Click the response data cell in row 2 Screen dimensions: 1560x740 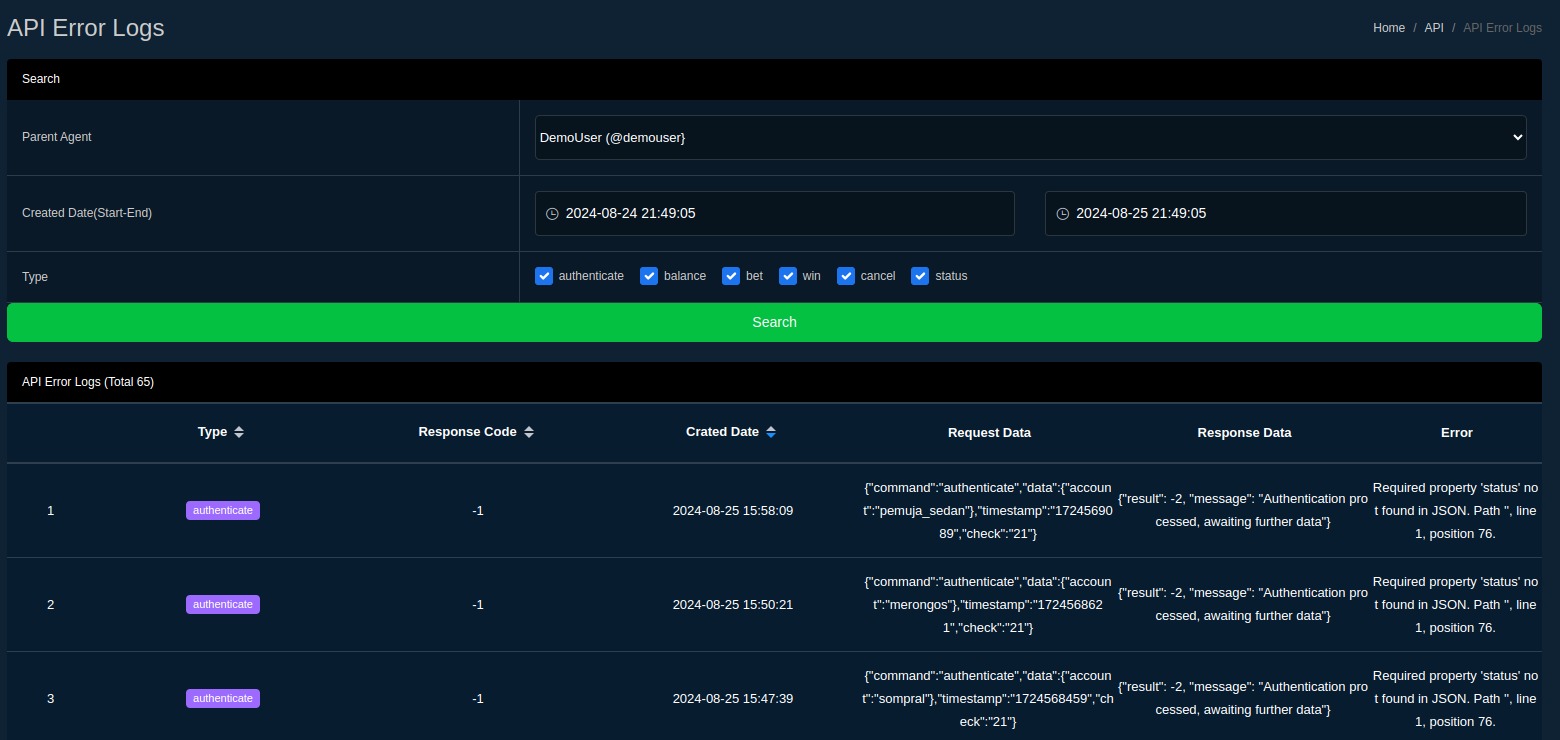[x=1243, y=605]
